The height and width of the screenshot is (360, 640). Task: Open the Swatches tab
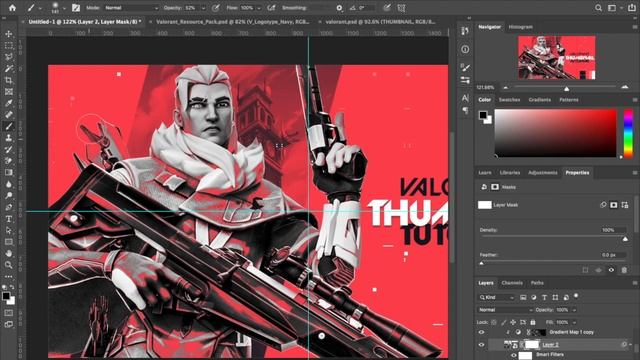tap(509, 100)
